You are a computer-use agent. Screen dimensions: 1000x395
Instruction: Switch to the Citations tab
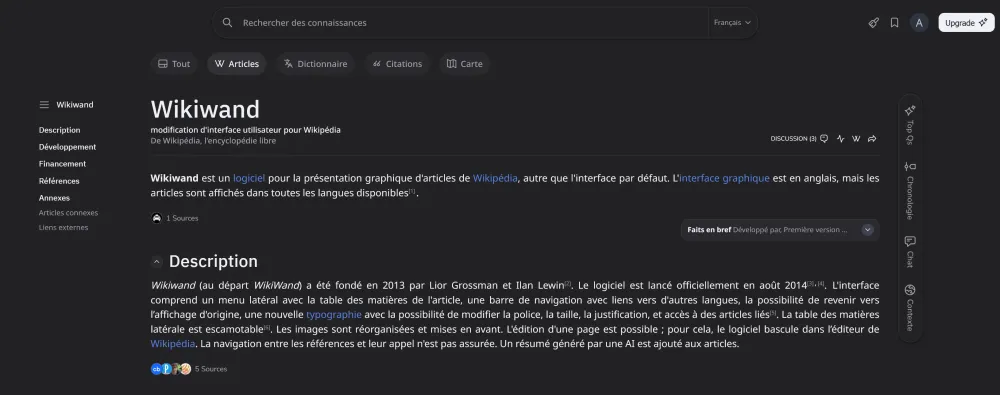[397, 64]
